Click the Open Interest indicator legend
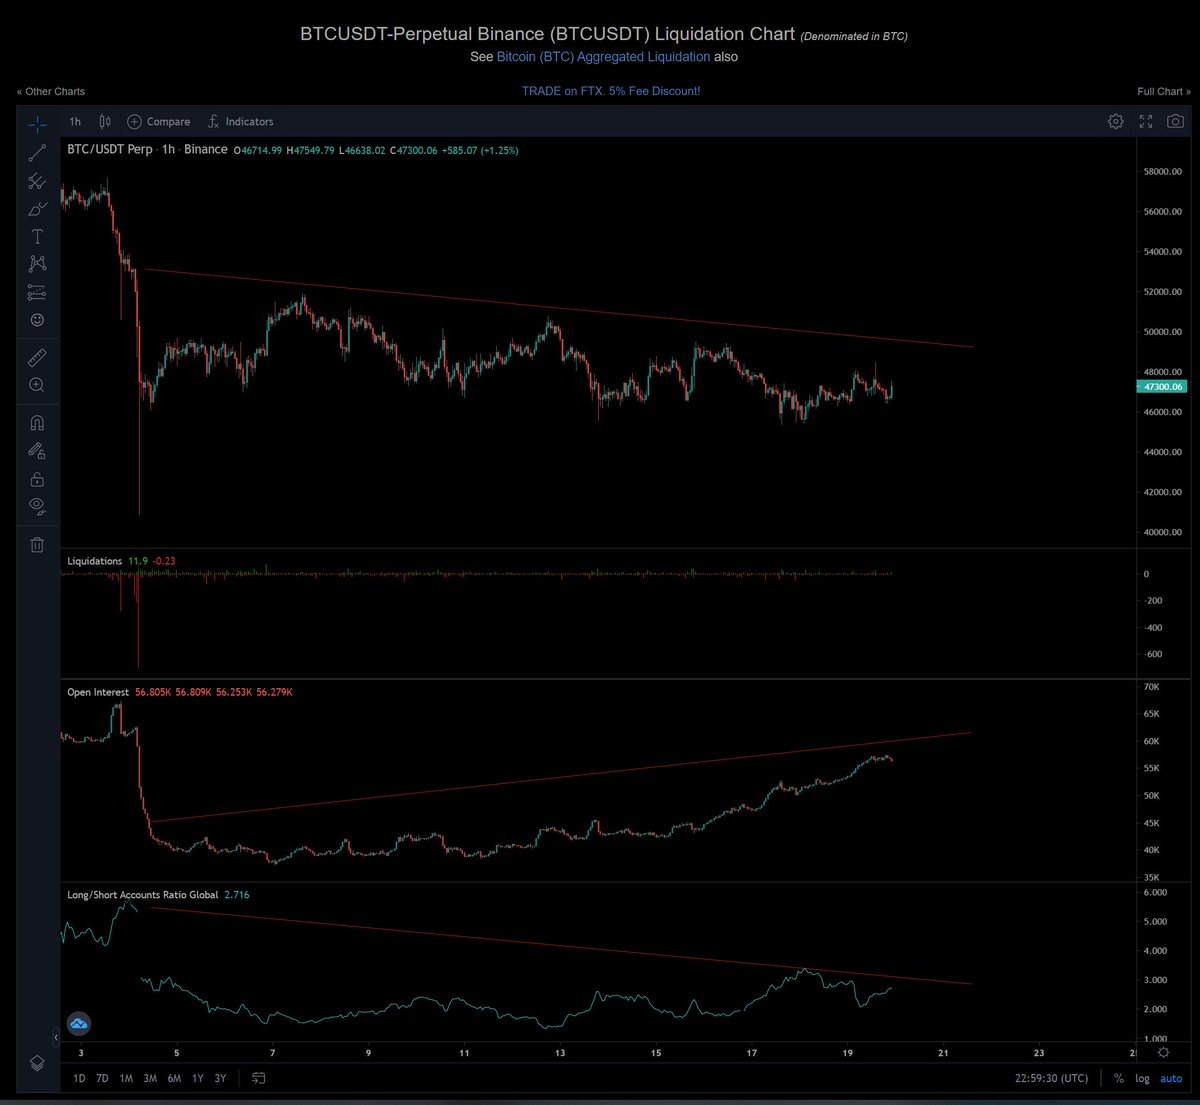Image resolution: width=1200 pixels, height=1105 pixels. [98, 692]
